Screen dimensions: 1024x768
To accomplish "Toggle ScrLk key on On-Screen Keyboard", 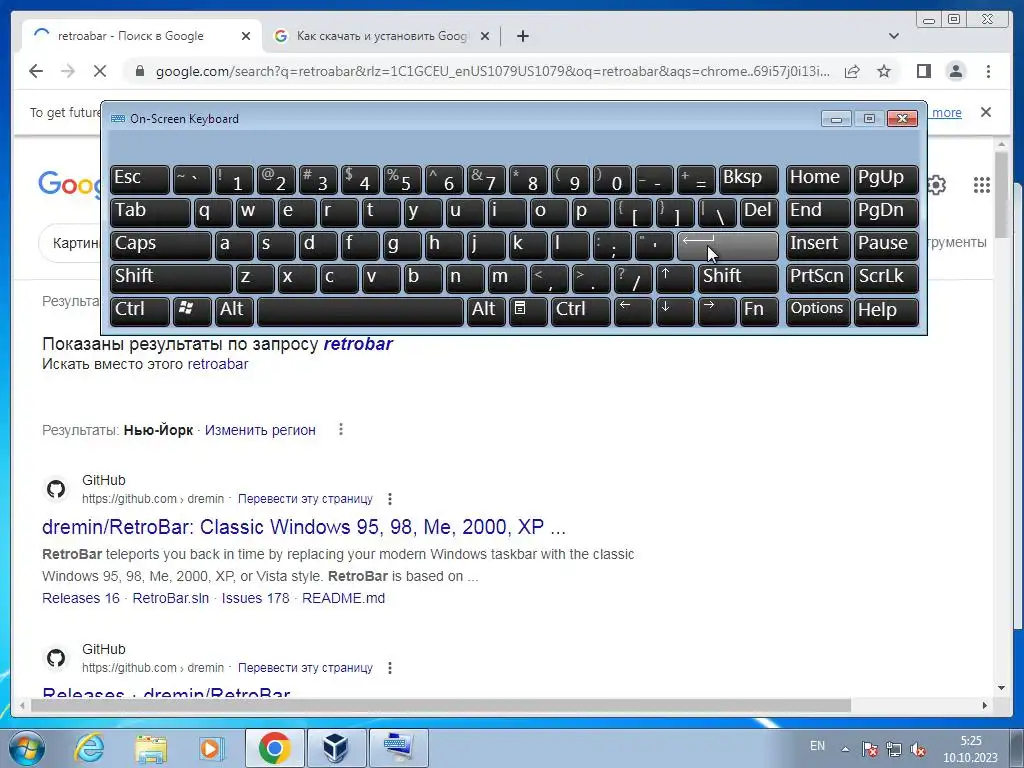I will click(x=886, y=278).
